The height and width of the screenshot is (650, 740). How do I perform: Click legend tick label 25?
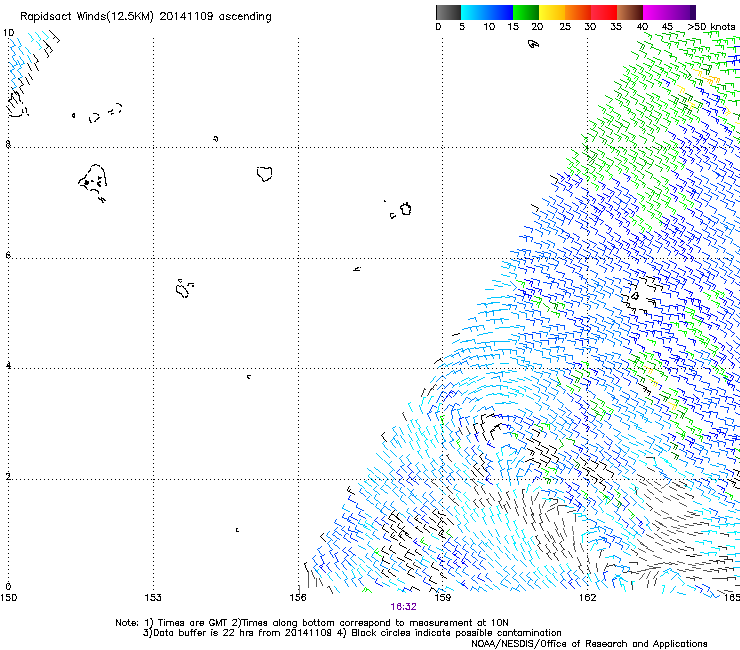tap(565, 27)
